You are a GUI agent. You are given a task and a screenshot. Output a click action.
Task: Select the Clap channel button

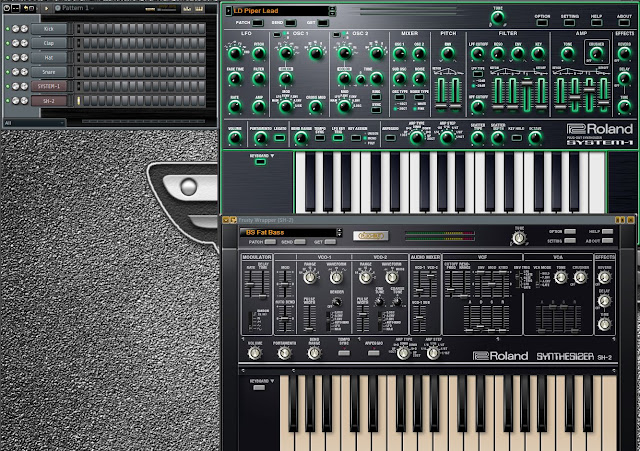(49, 43)
